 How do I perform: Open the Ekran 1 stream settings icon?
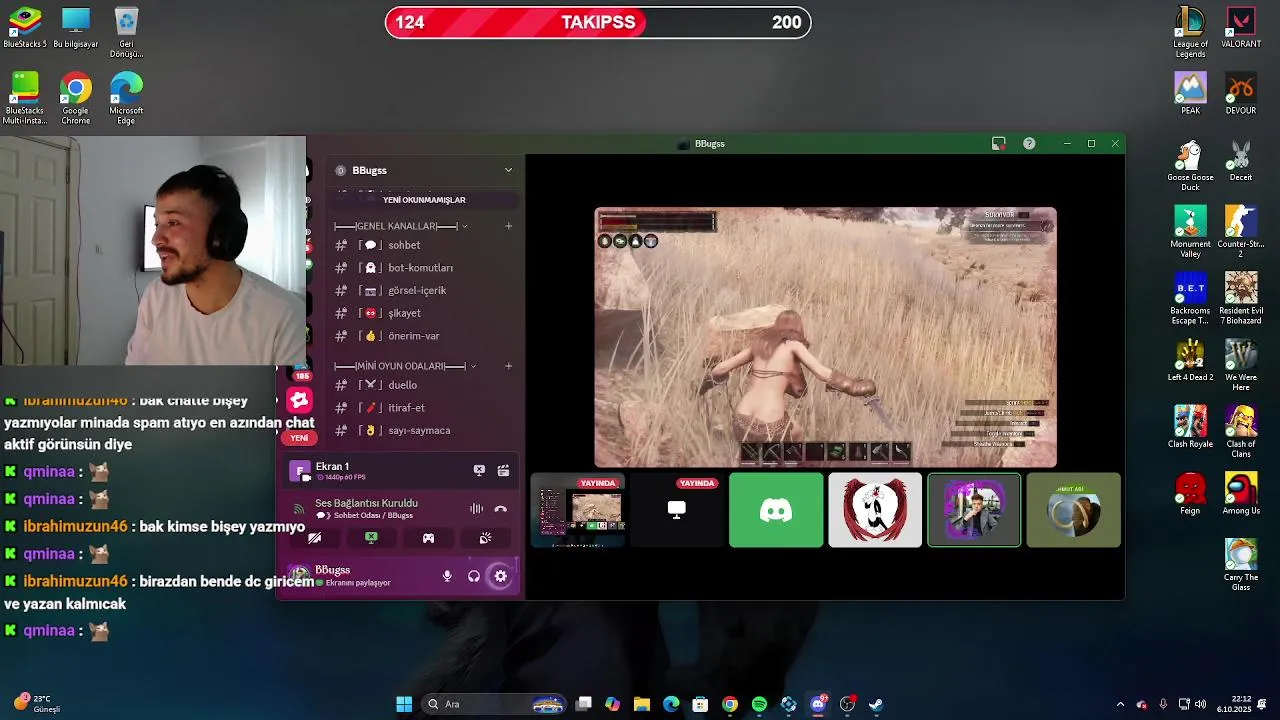[503, 470]
